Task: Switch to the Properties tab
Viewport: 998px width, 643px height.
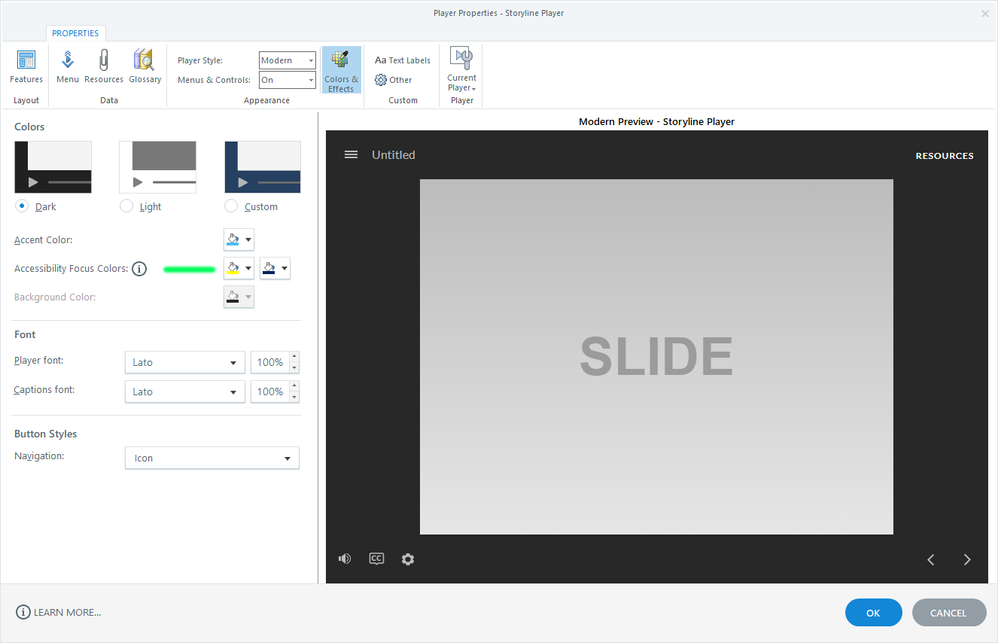Action: pos(75,33)
